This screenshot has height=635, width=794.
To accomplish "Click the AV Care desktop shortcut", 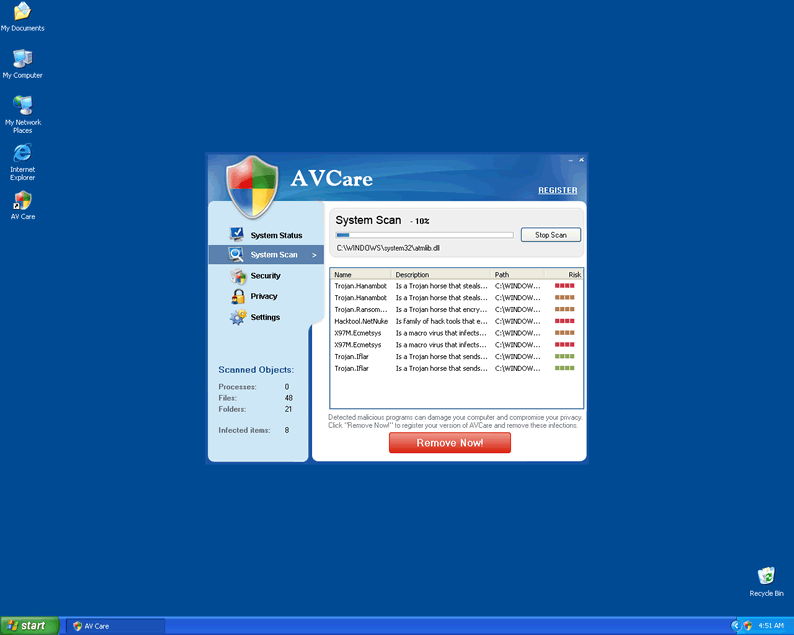I will coord(22,200).
